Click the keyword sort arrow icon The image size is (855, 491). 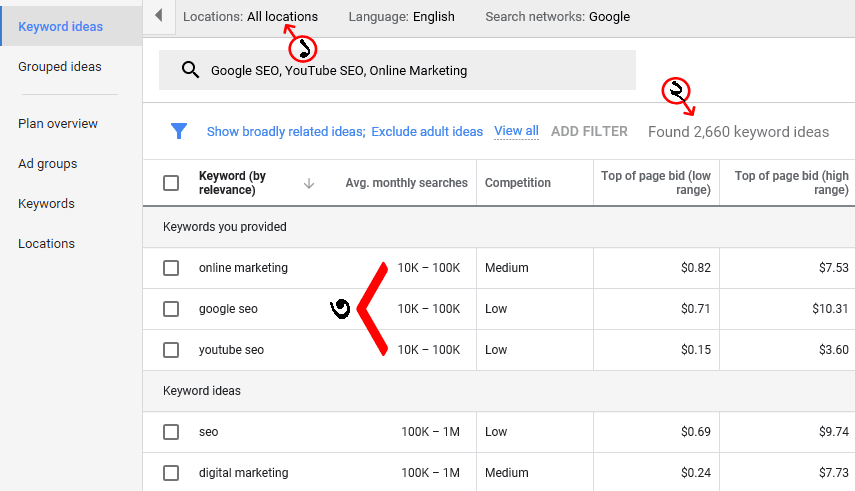click(x=309, y=183)
